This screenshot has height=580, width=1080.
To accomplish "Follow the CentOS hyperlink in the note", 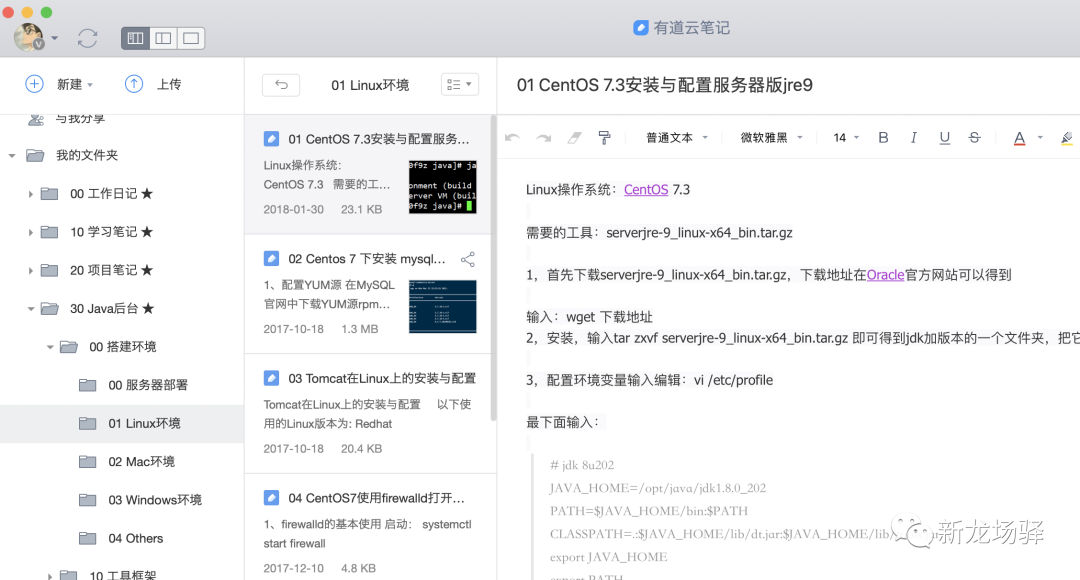I will point(646,189).
